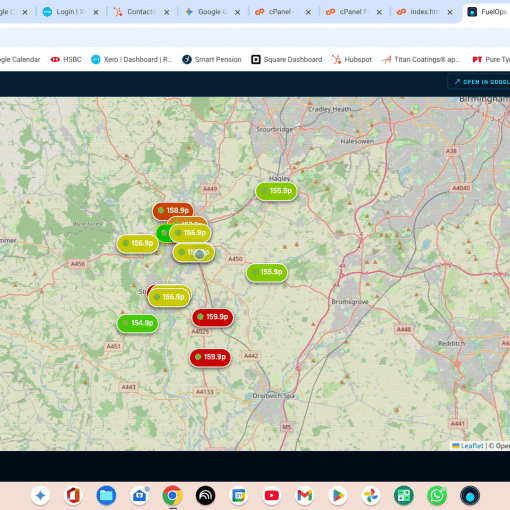Open Gmail from the shelf
510x510 pixels.
click(305, 496)
